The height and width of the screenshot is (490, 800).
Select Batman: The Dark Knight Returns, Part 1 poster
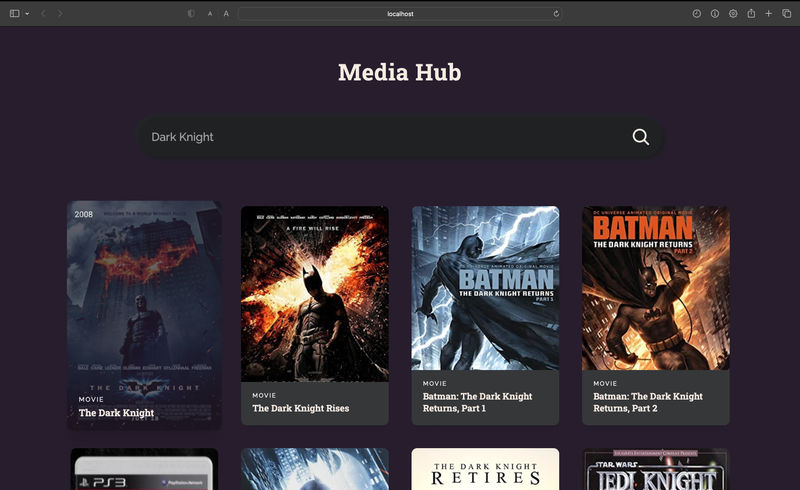485,288
